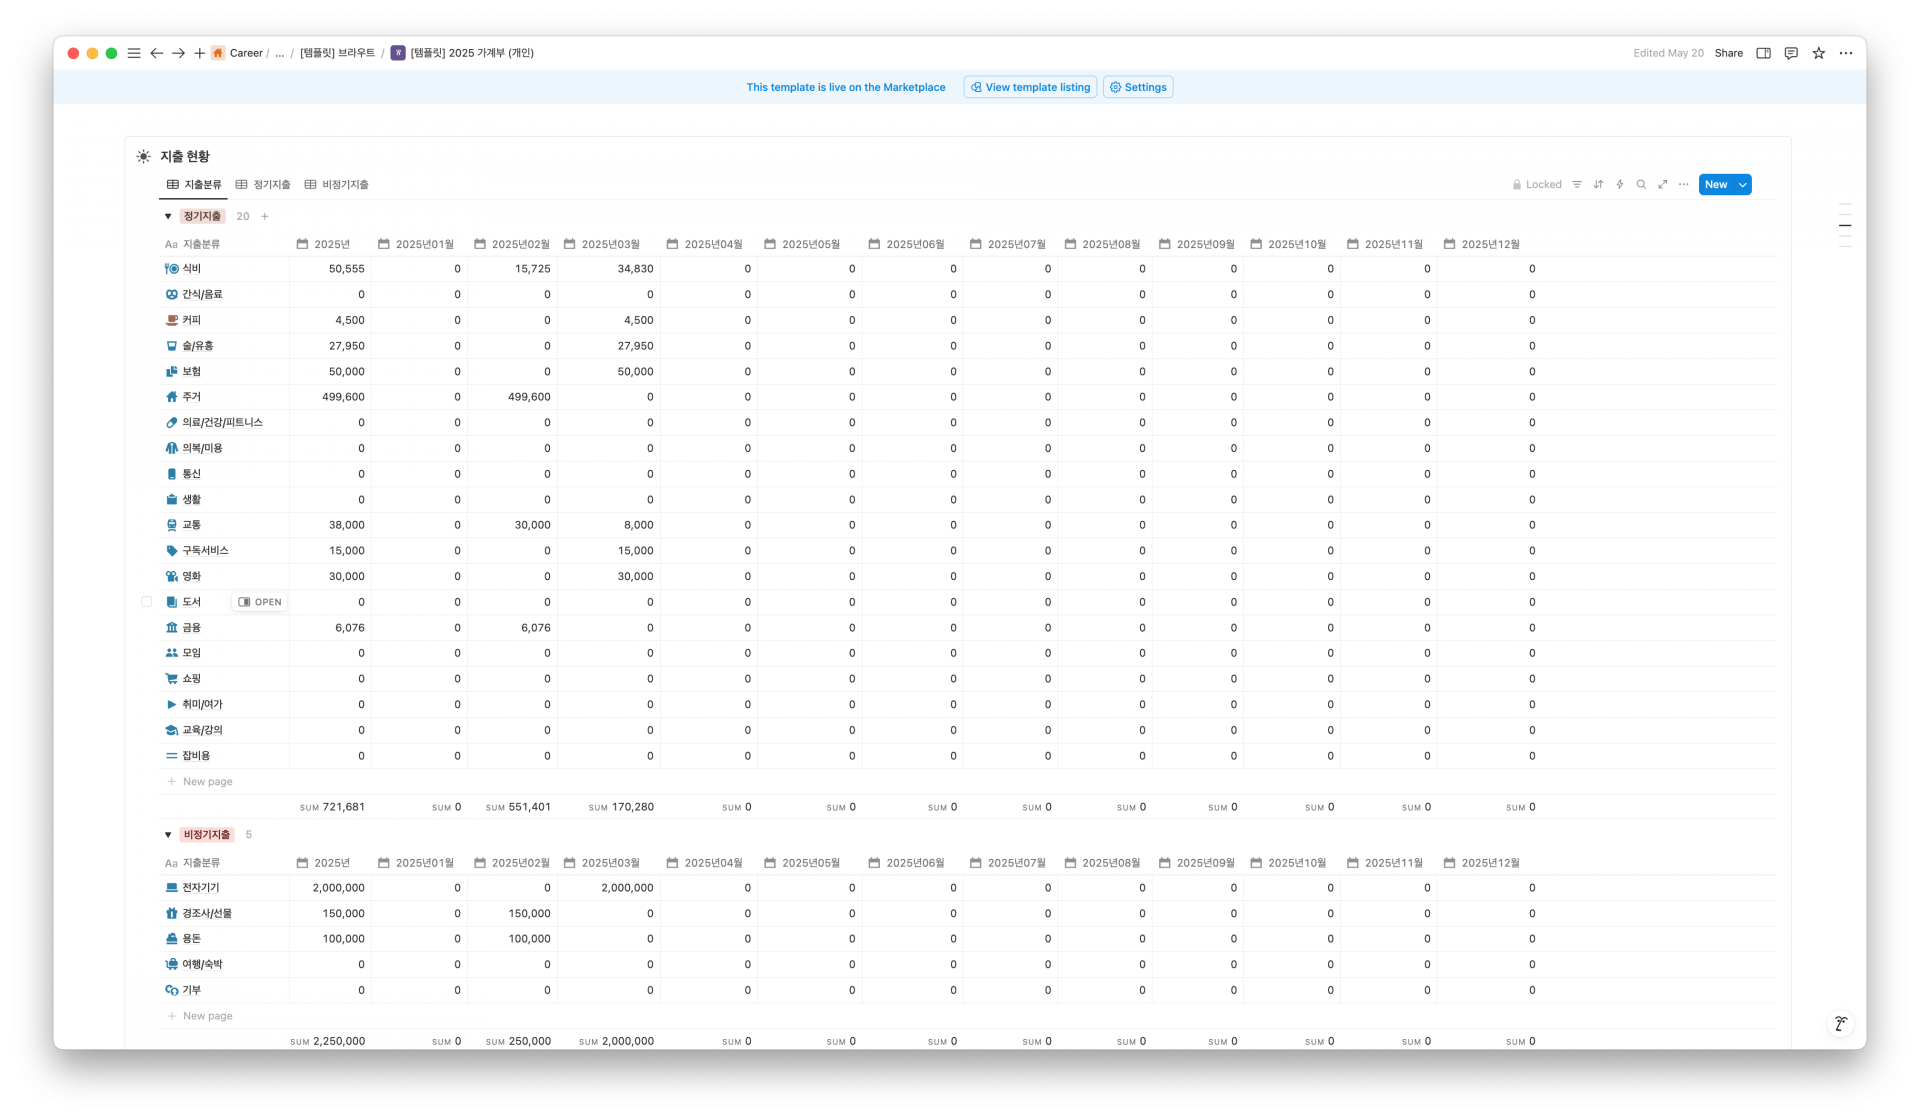Open the database in full page
The width and height of the screenshot is (1920, 1120).
tap(1662, 184)
